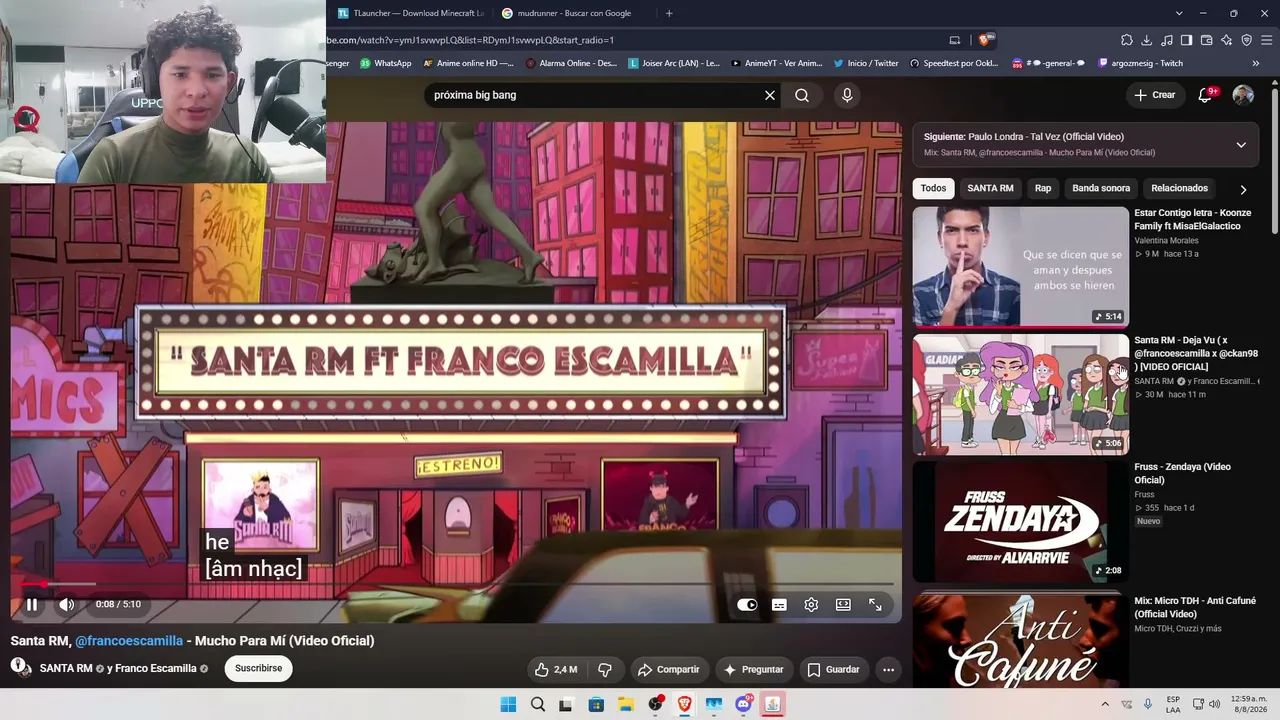The width and height of the screenshot is (1280, 720).
Task: Open the Brave Wallet icon
Action: tap(1206, 40)
